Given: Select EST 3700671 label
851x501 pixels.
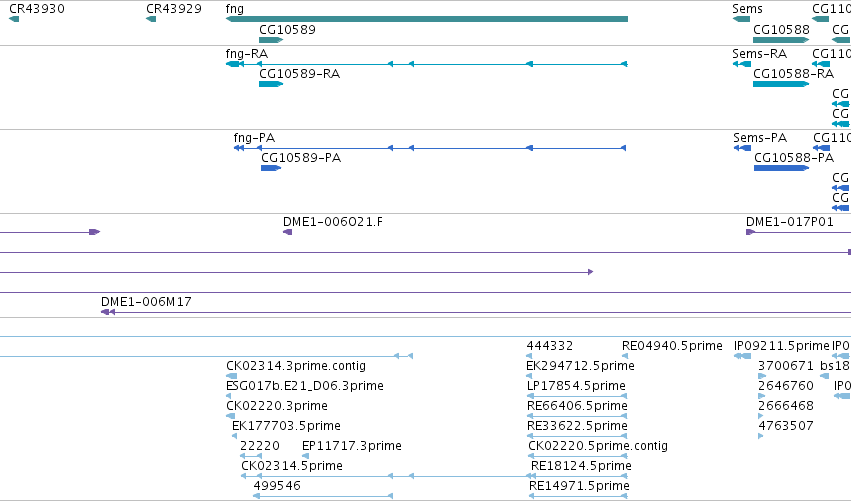Looking at the screenshot, I should 786,366.
